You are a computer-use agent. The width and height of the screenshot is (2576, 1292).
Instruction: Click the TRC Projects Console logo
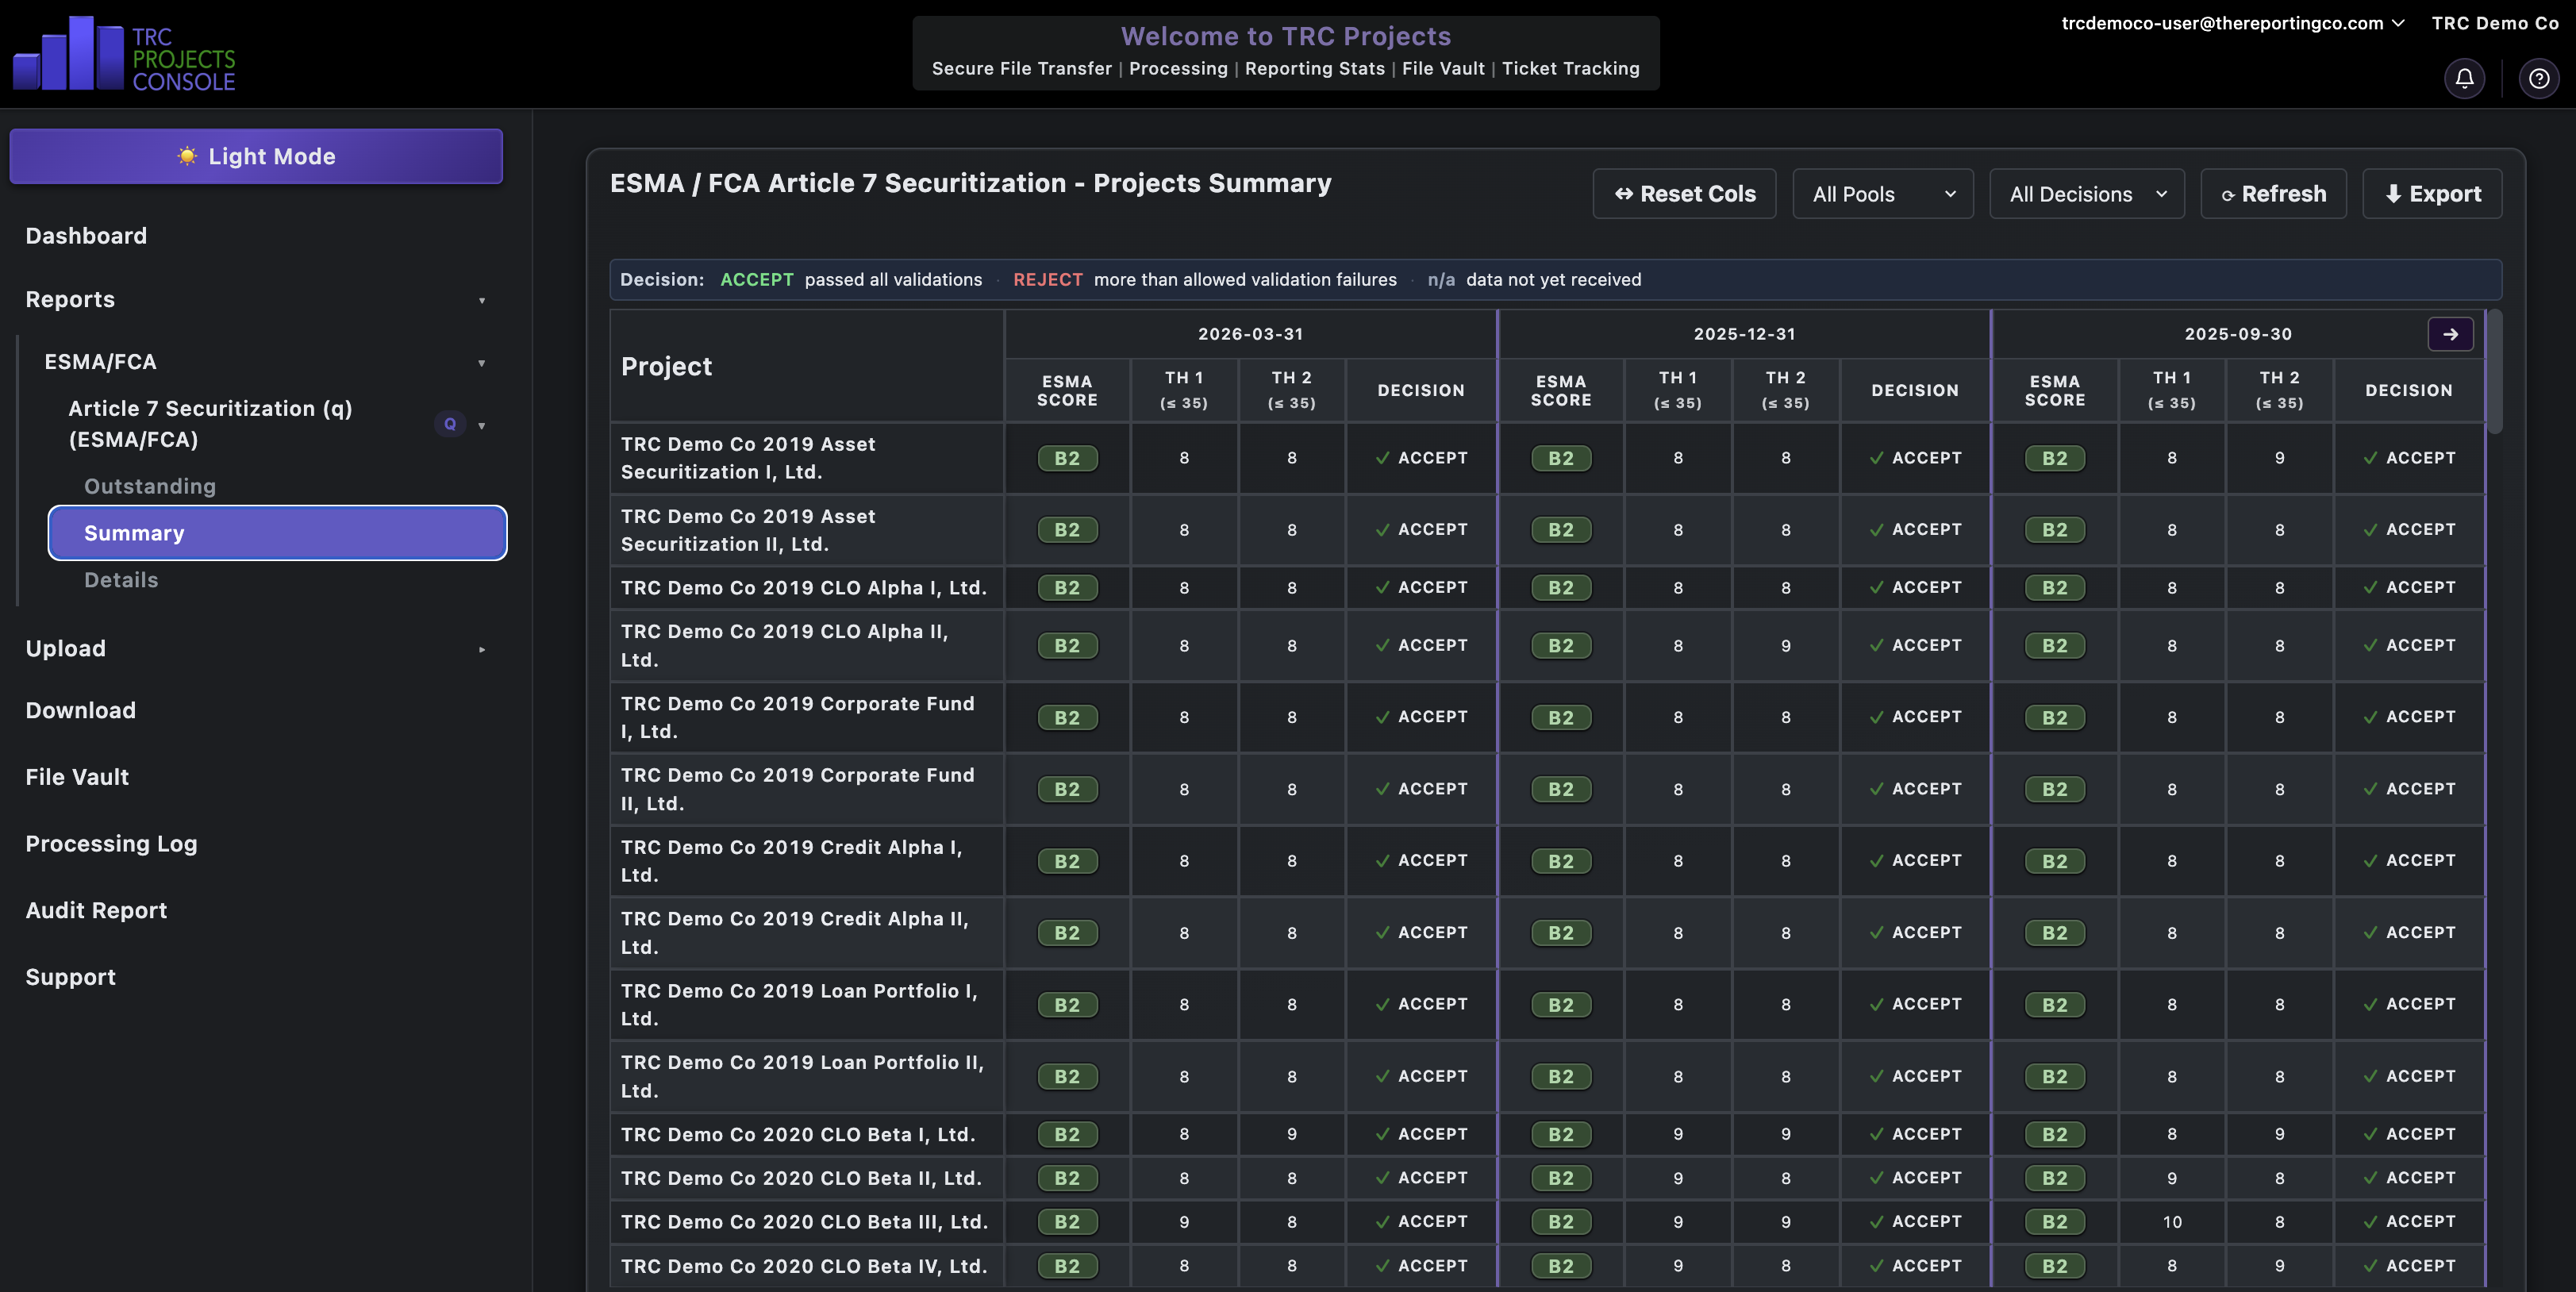click(124, 54)
